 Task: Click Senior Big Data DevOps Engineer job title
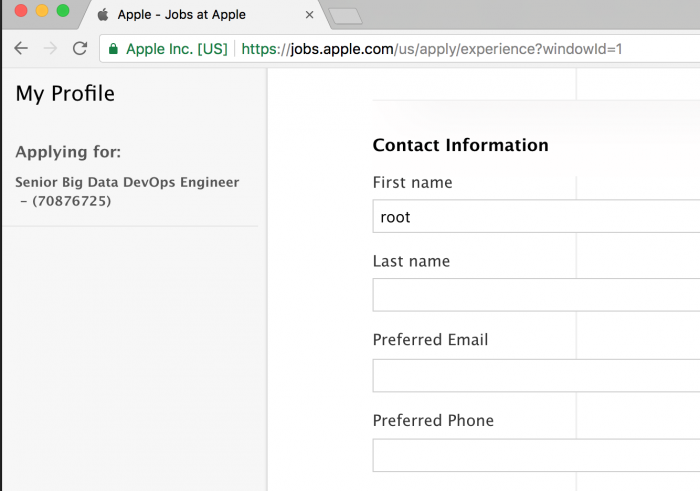click(x=127, y=191)
